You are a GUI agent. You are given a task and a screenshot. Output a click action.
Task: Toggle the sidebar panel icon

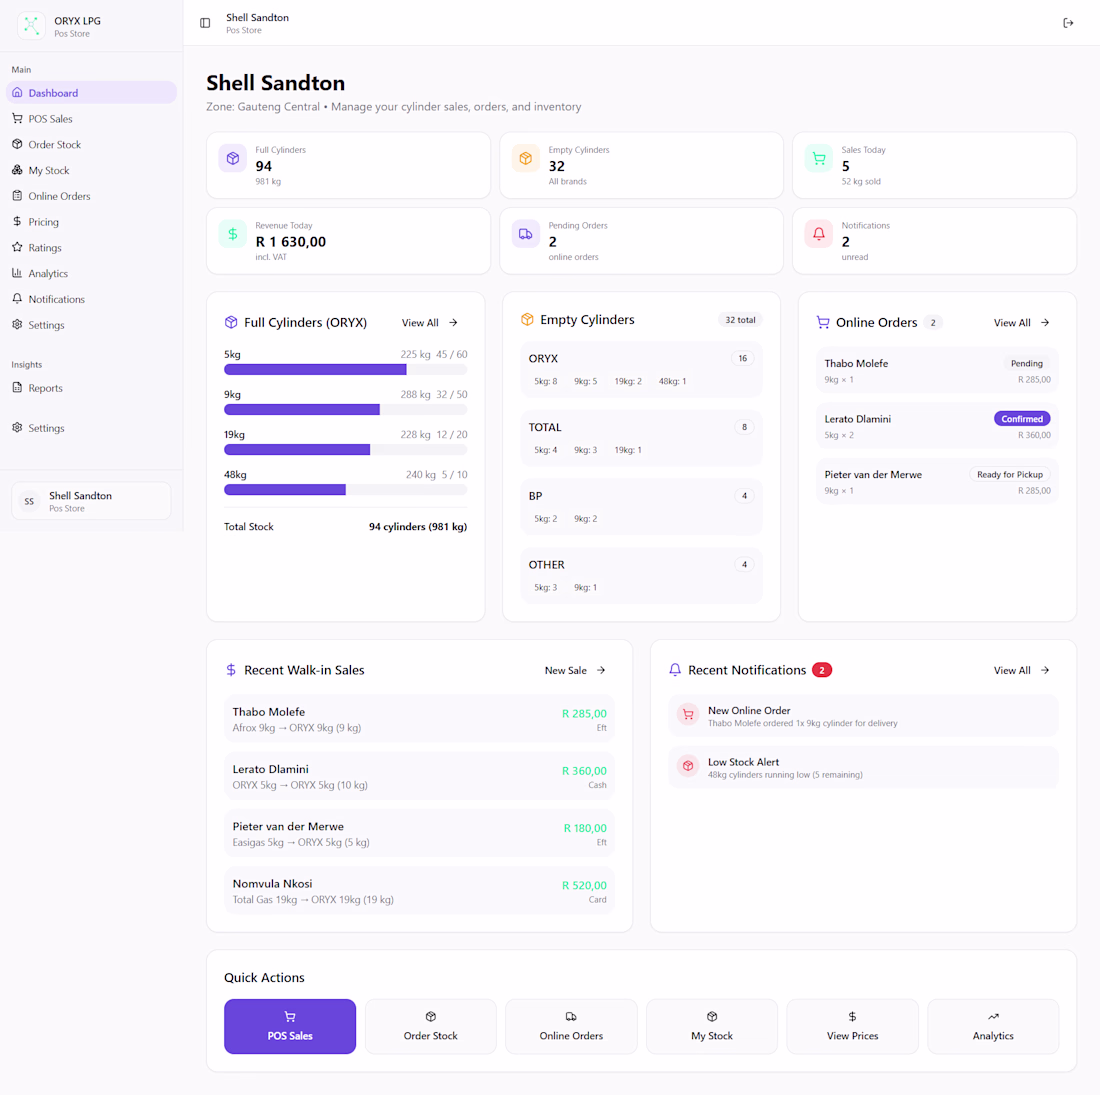point(205,23)
